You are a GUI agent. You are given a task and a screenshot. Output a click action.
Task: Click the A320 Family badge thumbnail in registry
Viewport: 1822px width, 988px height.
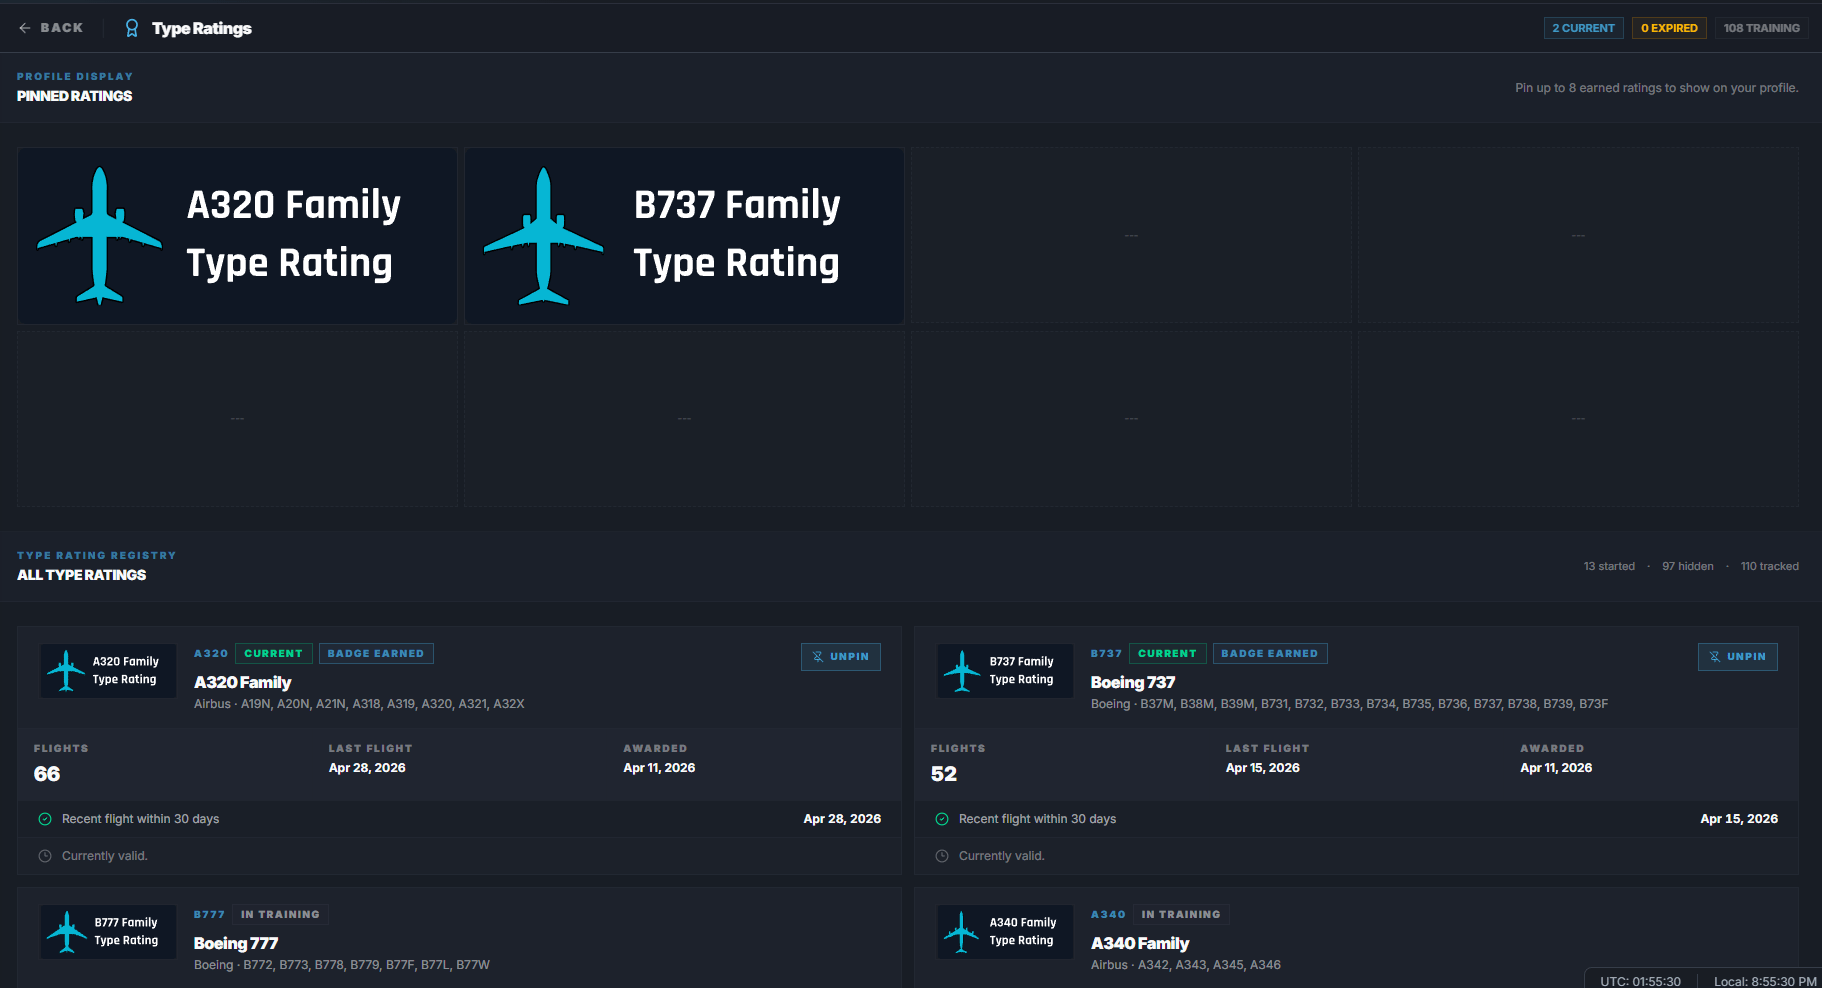pyautogui.click(x=108, y=671)
